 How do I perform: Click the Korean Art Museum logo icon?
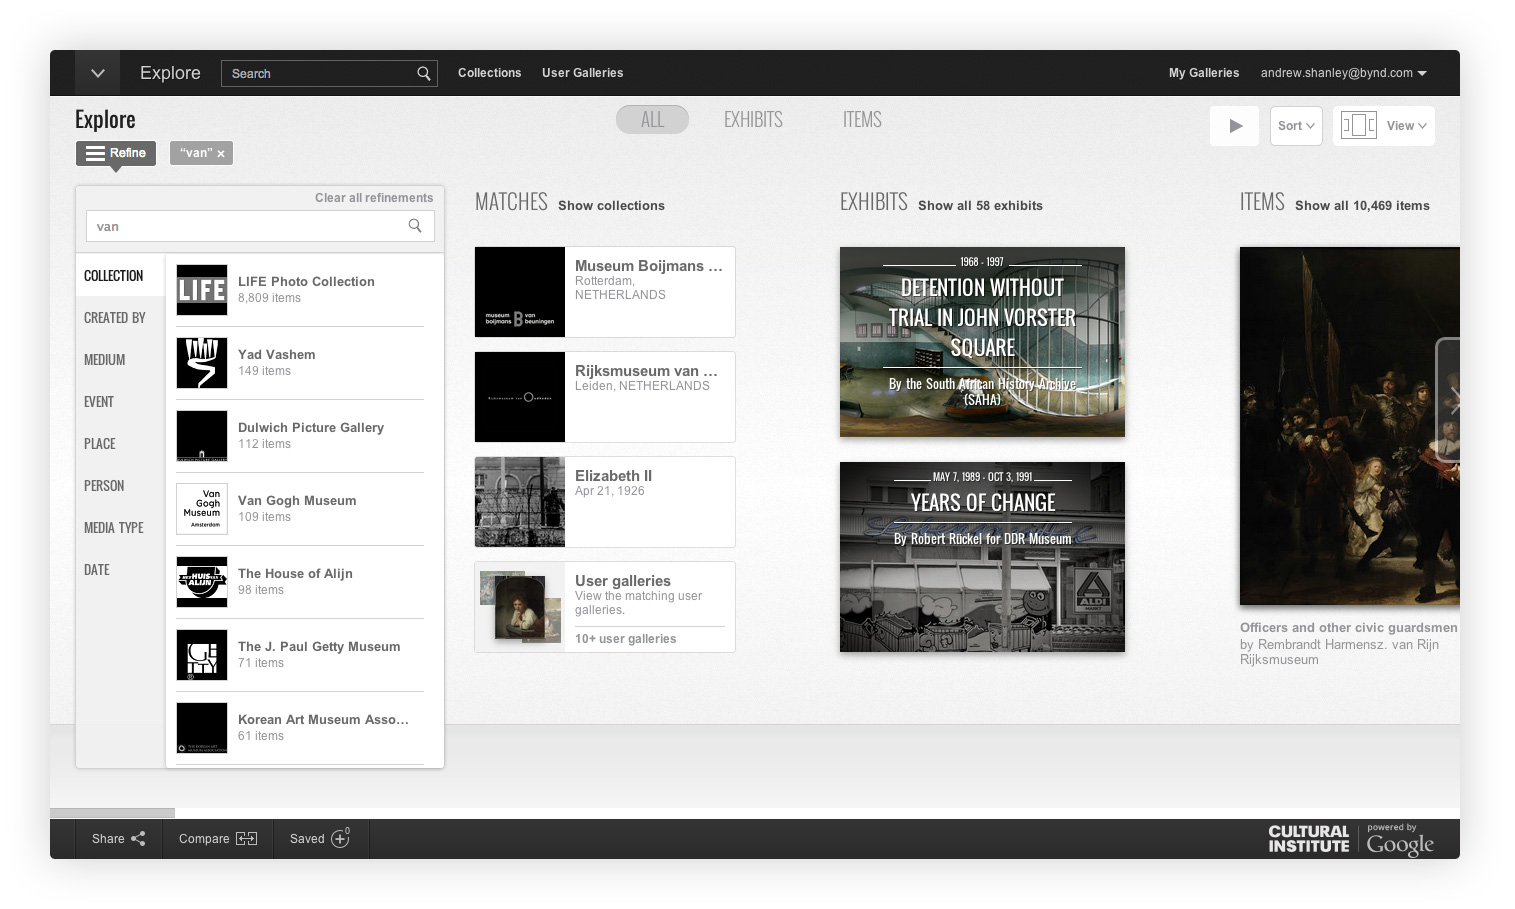[202, 728]
